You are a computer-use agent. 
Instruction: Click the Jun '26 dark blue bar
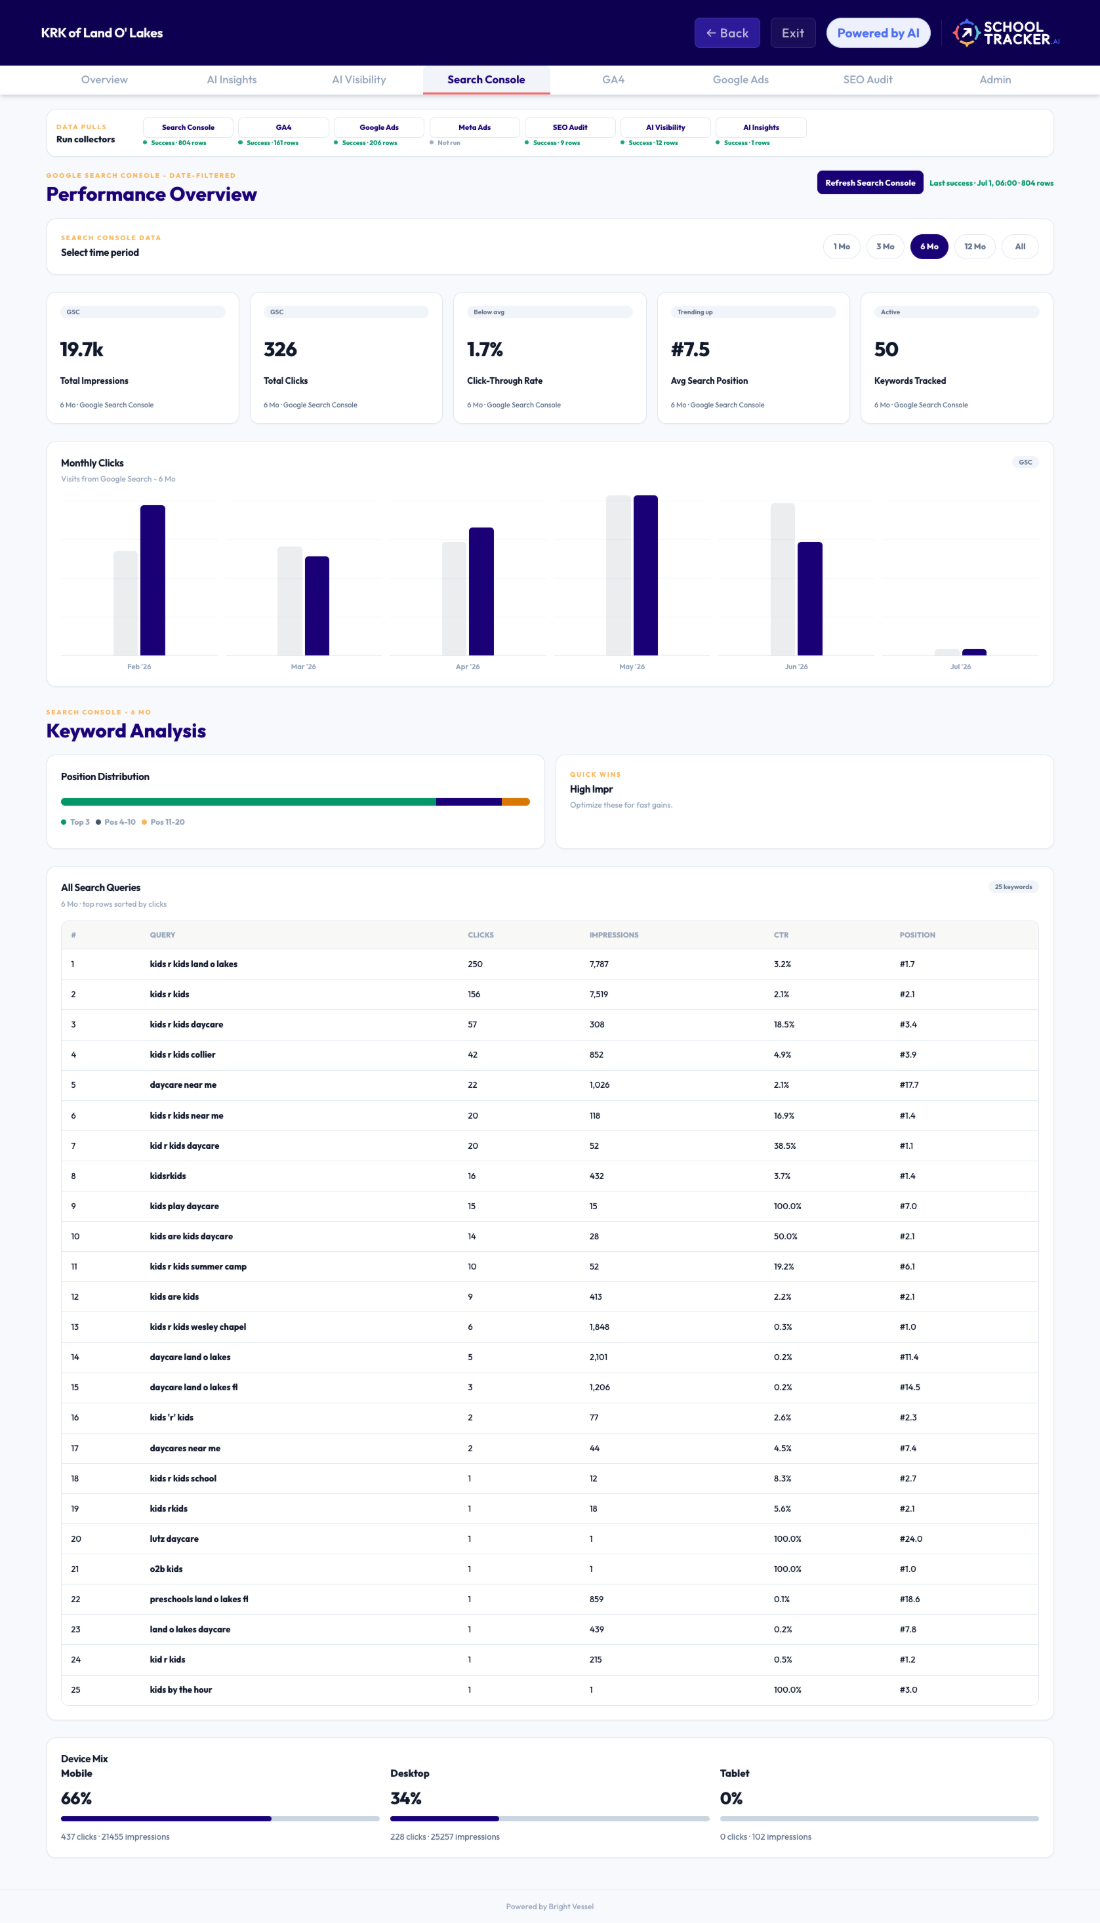click(810, 598)
